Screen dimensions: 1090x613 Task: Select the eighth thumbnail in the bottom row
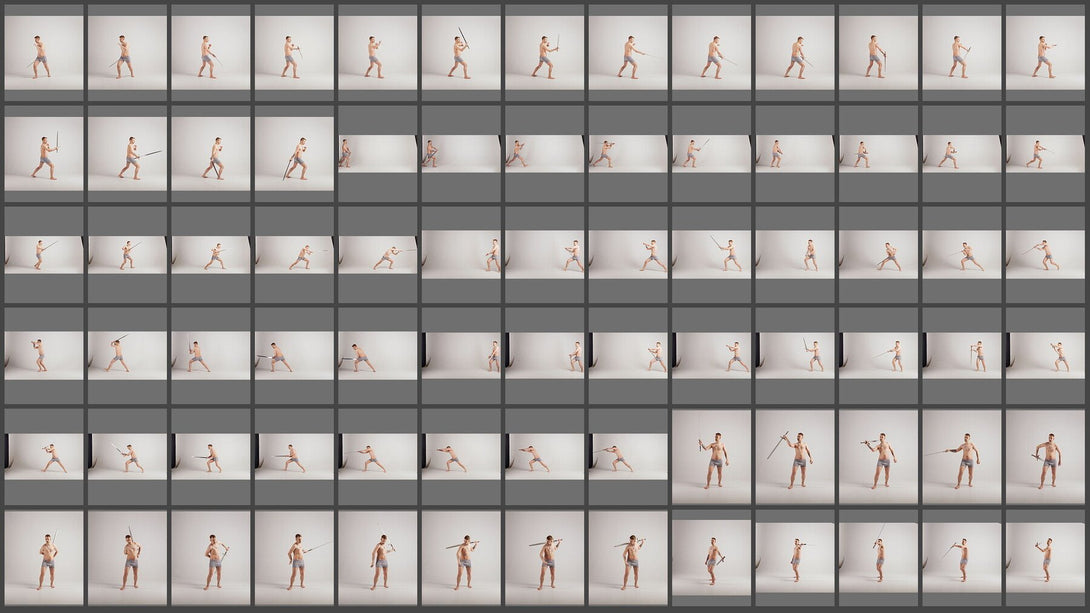click(628, 558)
